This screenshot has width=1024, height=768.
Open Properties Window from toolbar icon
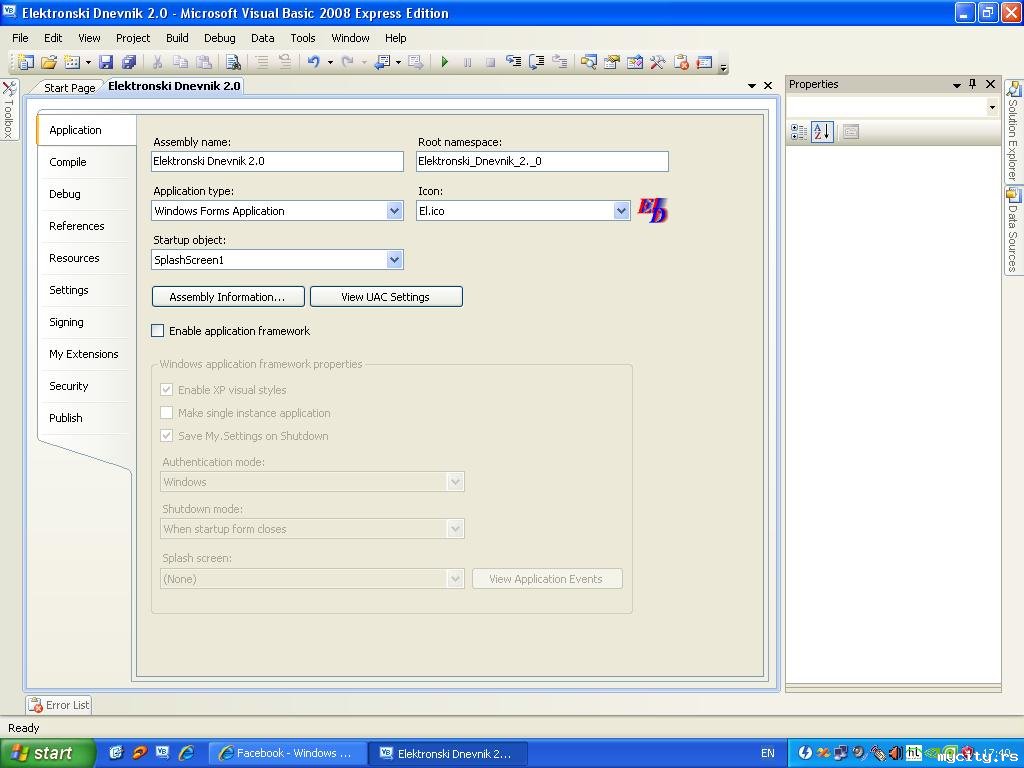pos(612,62)
